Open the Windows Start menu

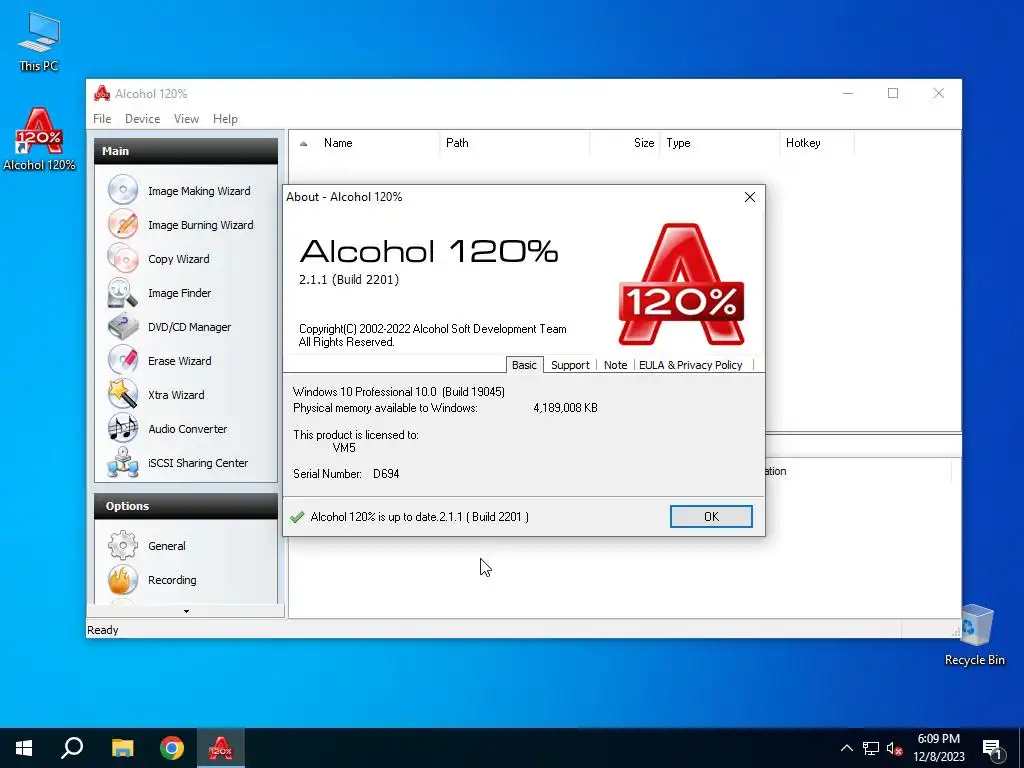click(24, 748)
